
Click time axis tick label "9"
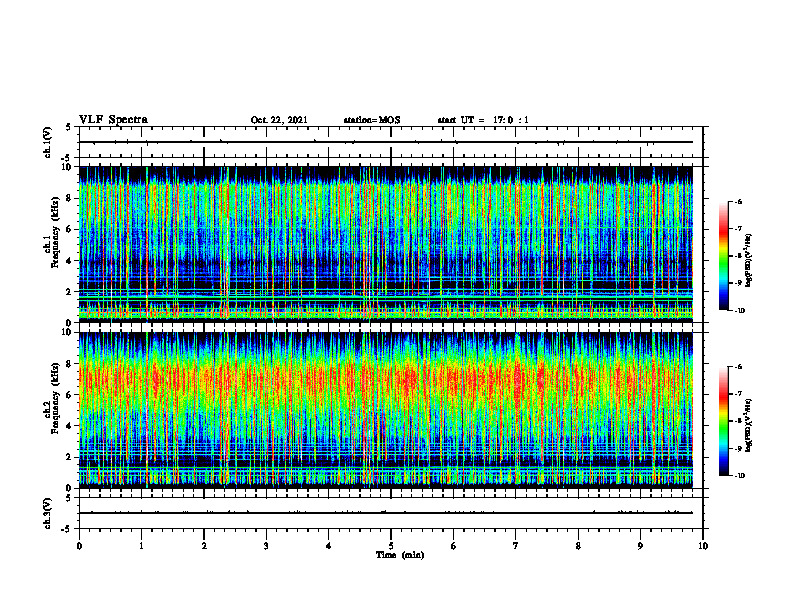(x=640, y=546)
